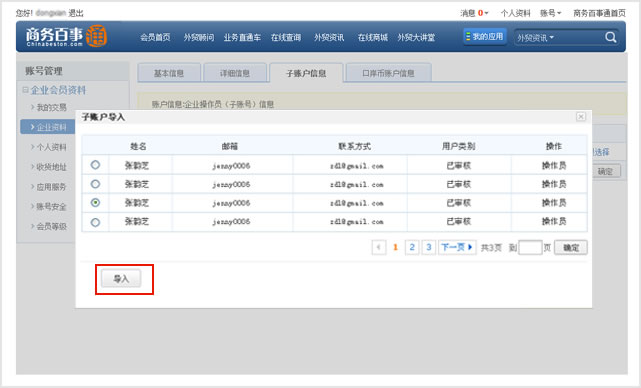Open 应用服务 in the sidebar
The image size is (641, 388).
52,187
